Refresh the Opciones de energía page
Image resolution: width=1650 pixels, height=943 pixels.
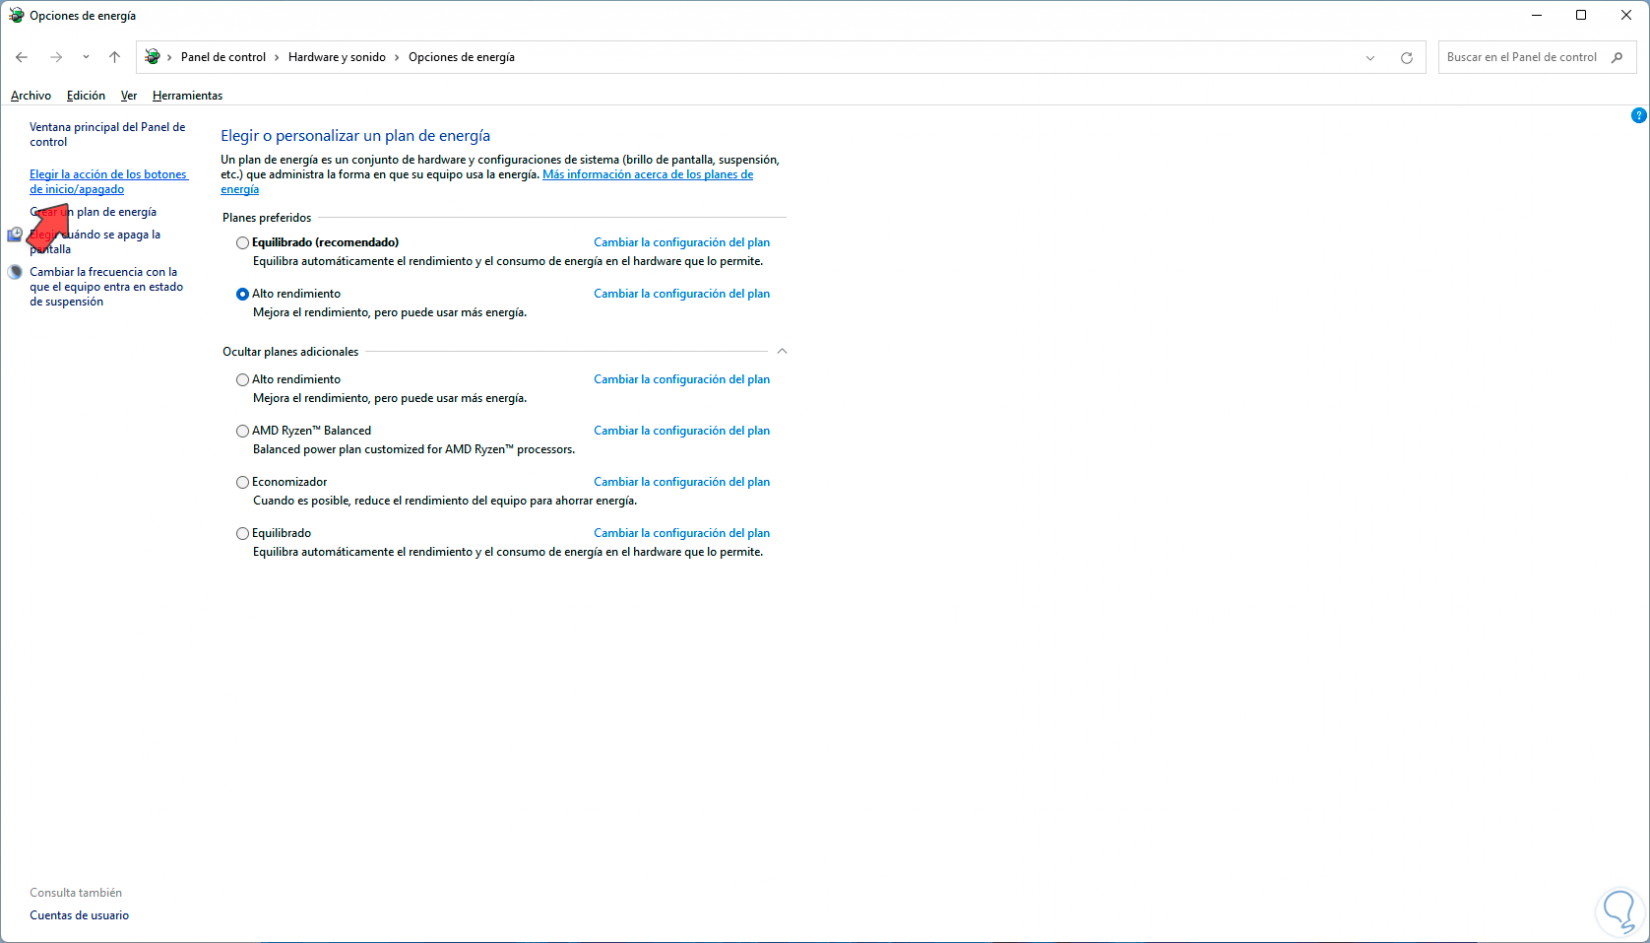click(x=1407, y=58)
